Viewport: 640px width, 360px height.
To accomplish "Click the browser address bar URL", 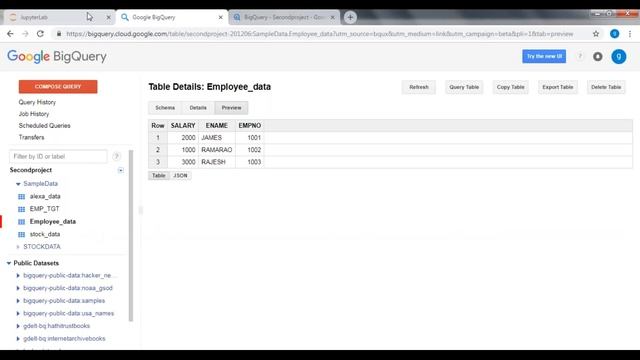I will 320,34.
